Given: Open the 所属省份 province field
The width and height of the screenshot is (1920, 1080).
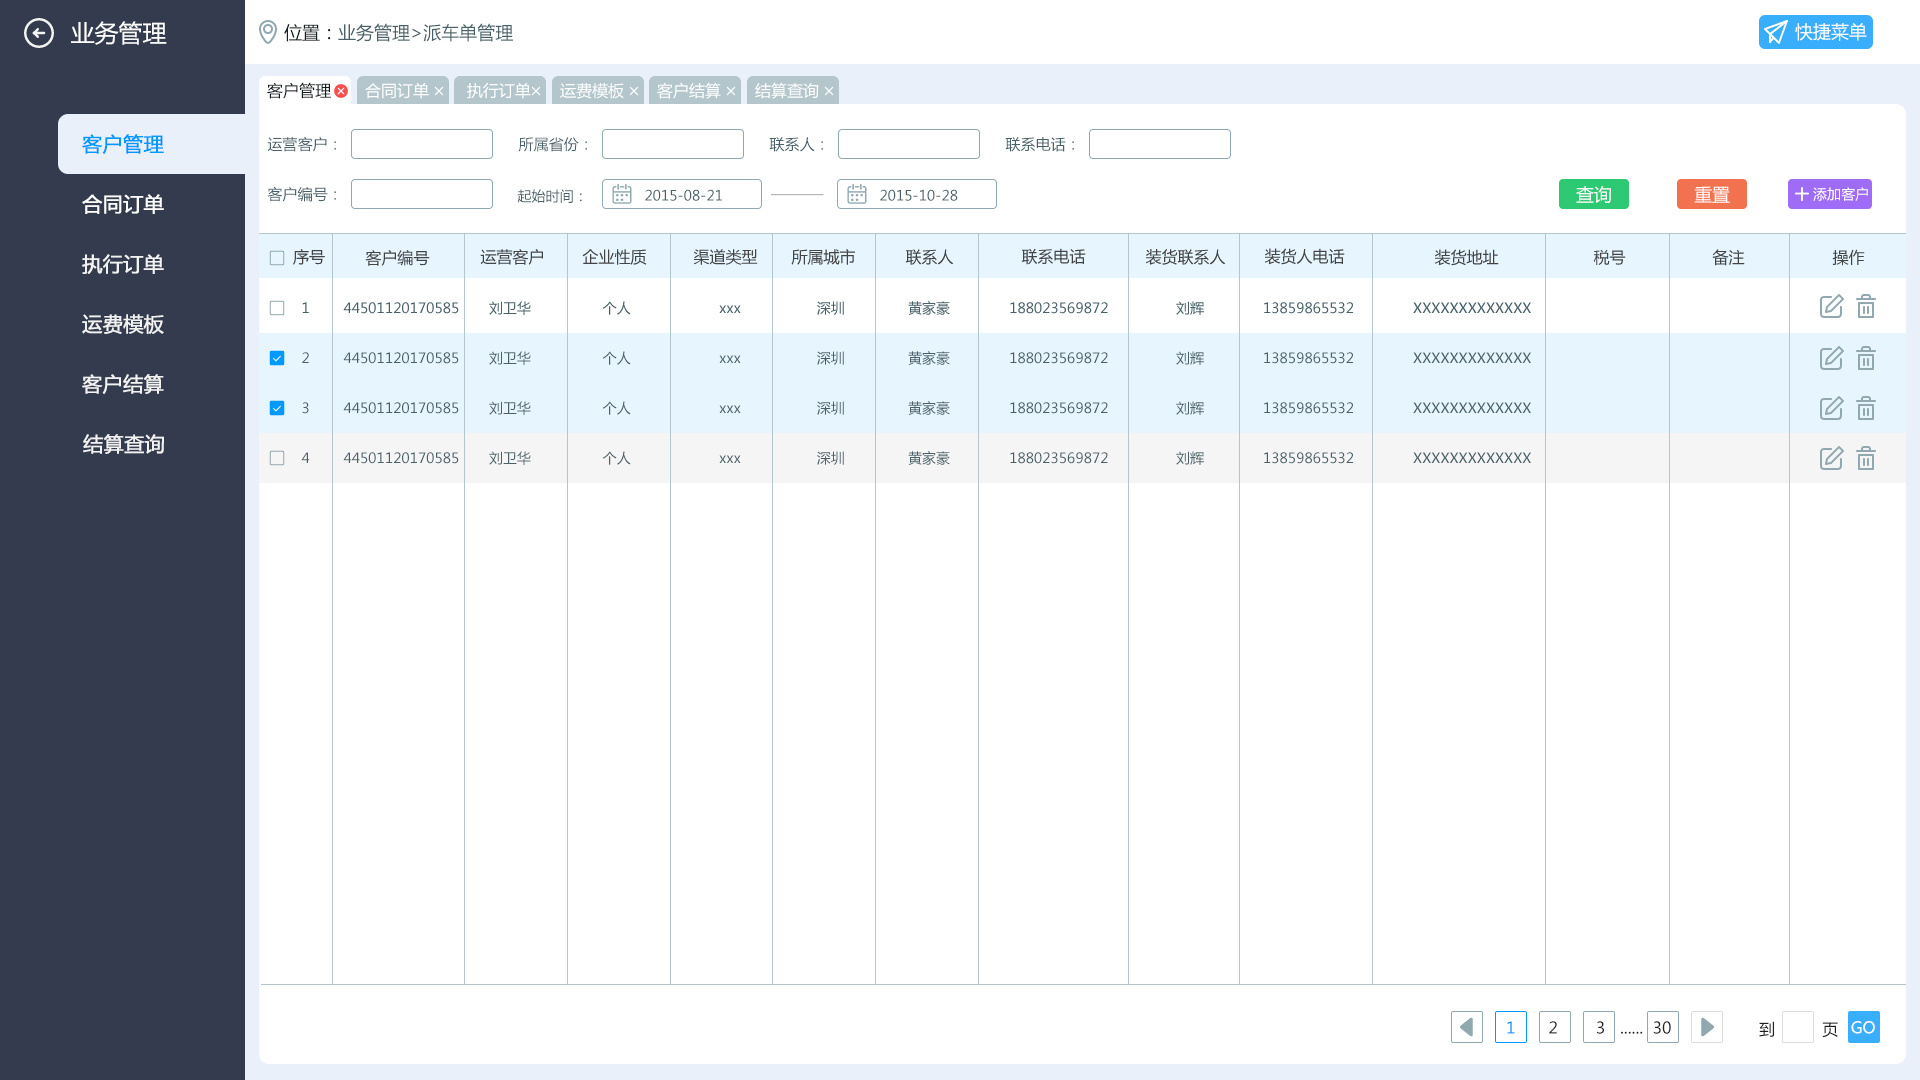Looking at the screenshot, I should point(672,144).
